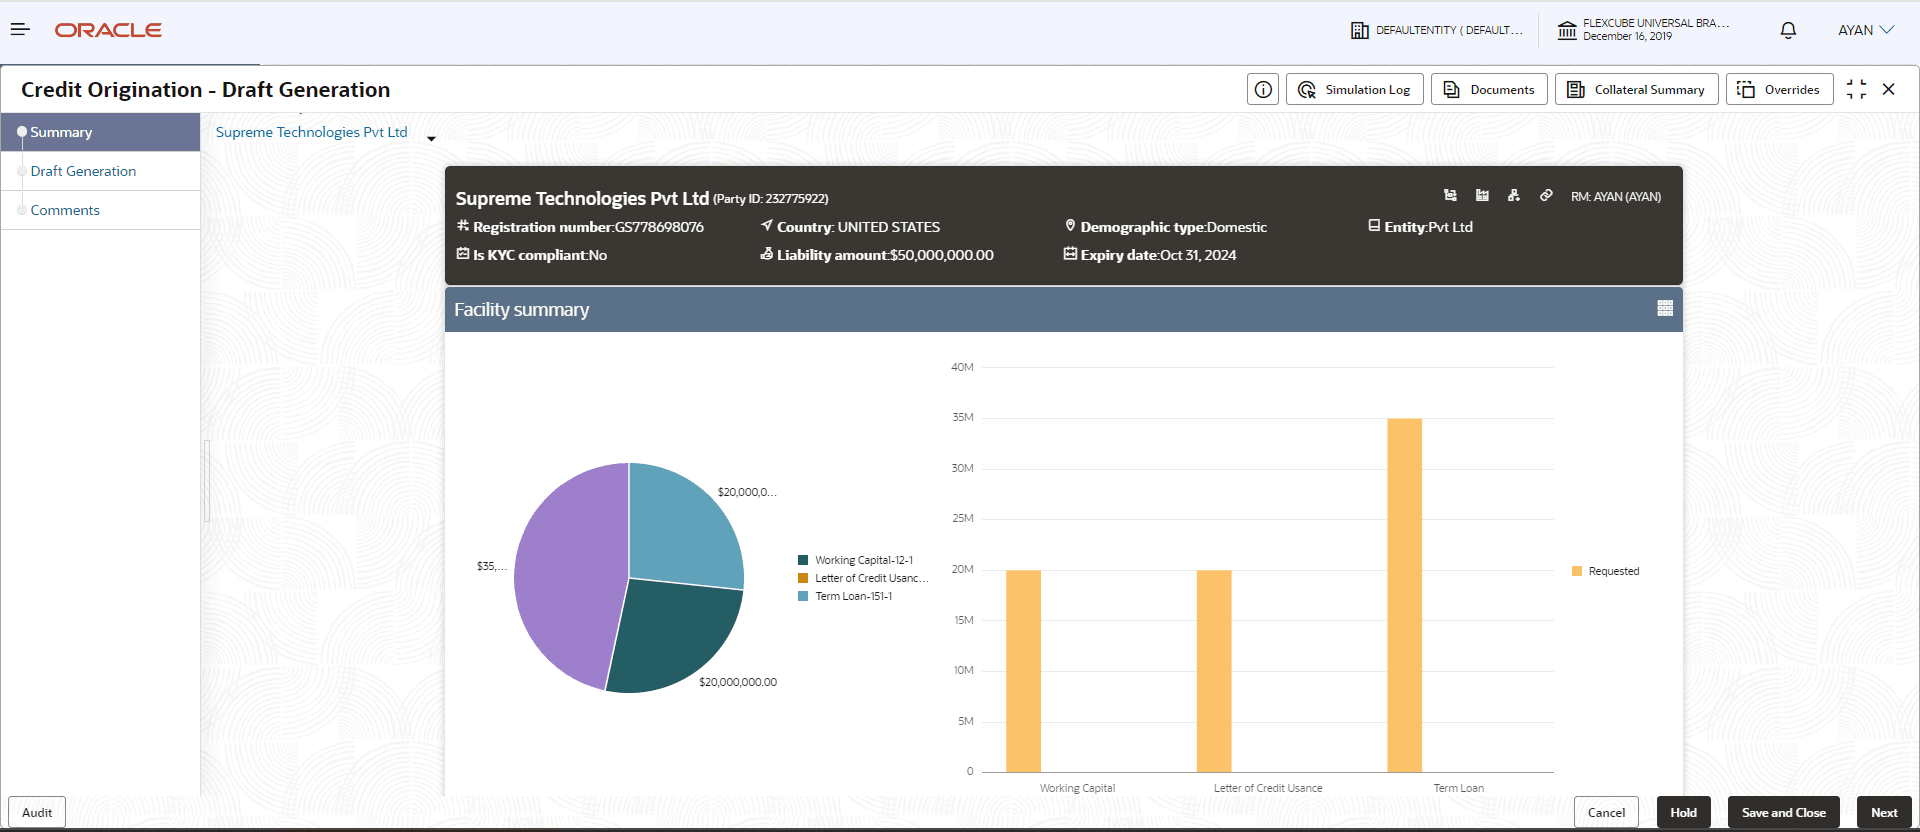Click the Letter of Credit Usance bar
The width and height of the screenshot is (1920, 832).
(1214, 671)
